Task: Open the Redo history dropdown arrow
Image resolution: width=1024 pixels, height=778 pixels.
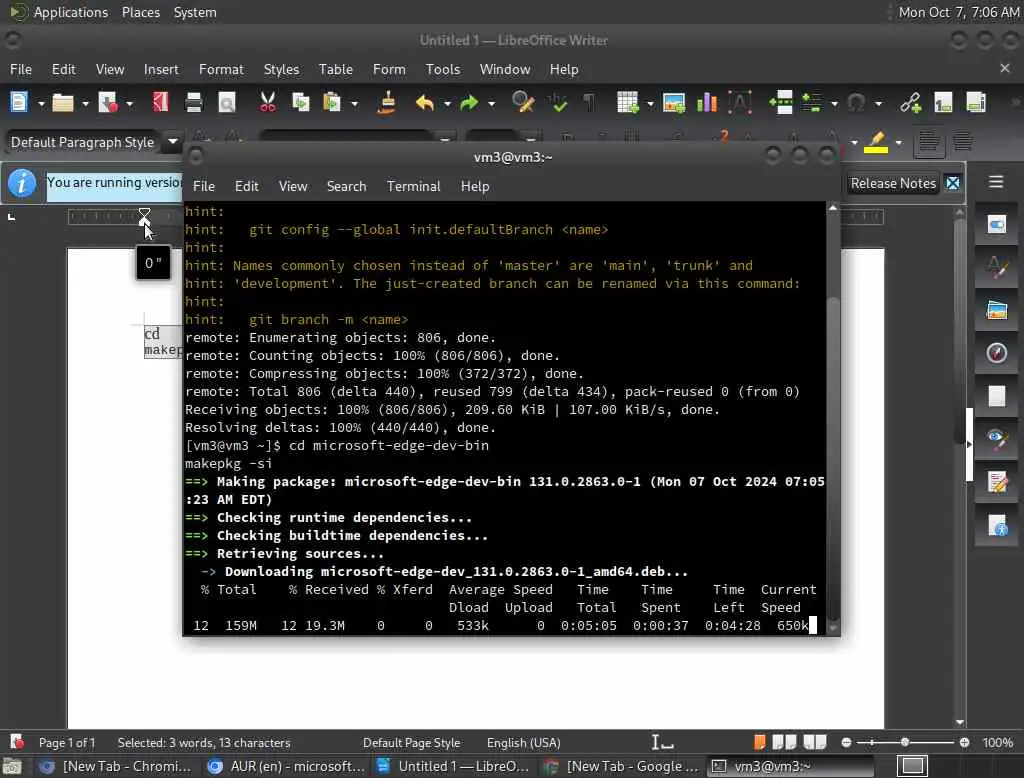Action: [491, 103]
